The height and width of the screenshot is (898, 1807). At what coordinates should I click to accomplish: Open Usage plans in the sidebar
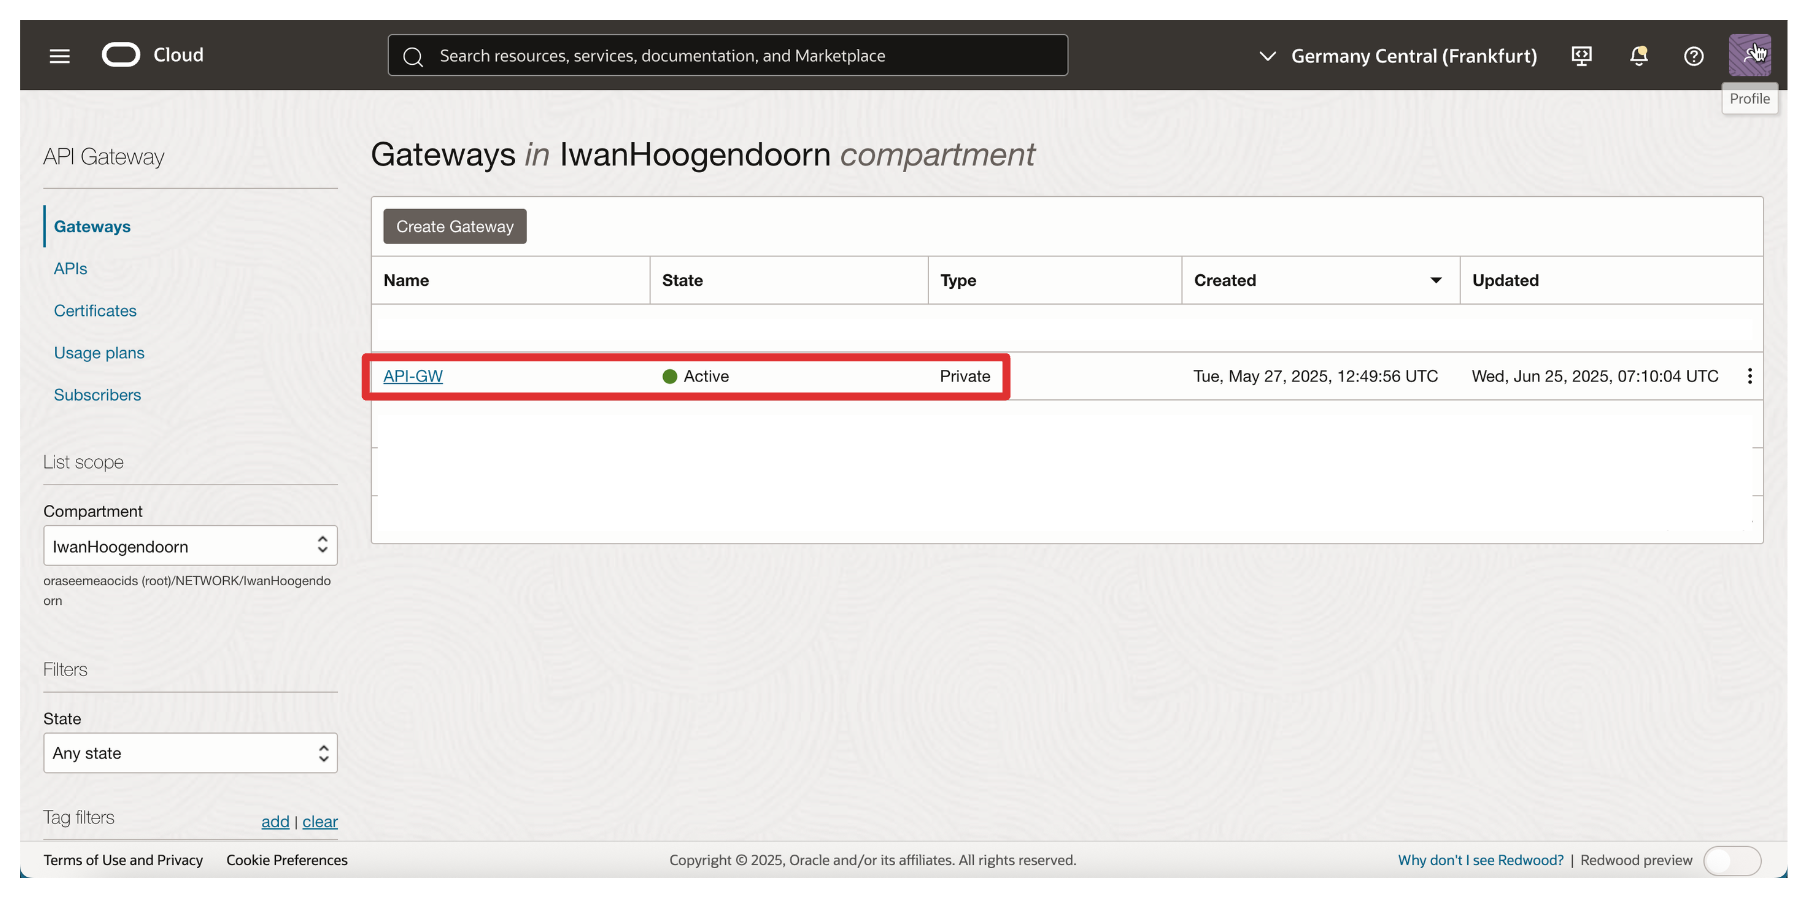coord(99,353)
